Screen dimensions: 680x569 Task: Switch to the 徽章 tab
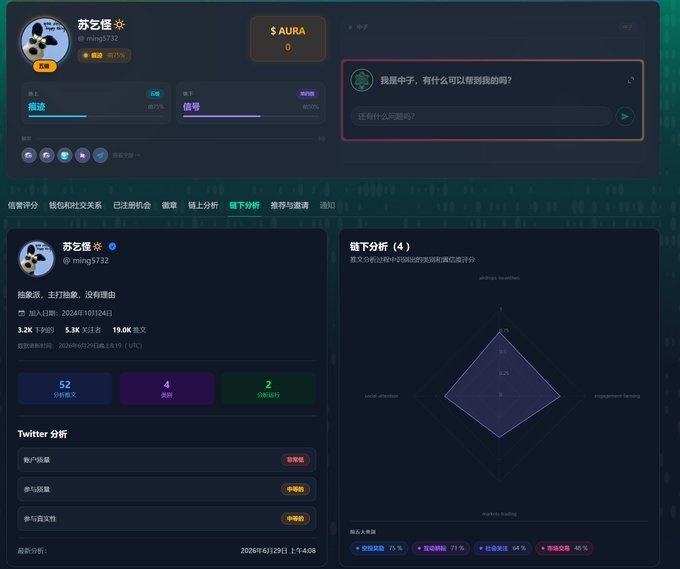coord(170,205)
